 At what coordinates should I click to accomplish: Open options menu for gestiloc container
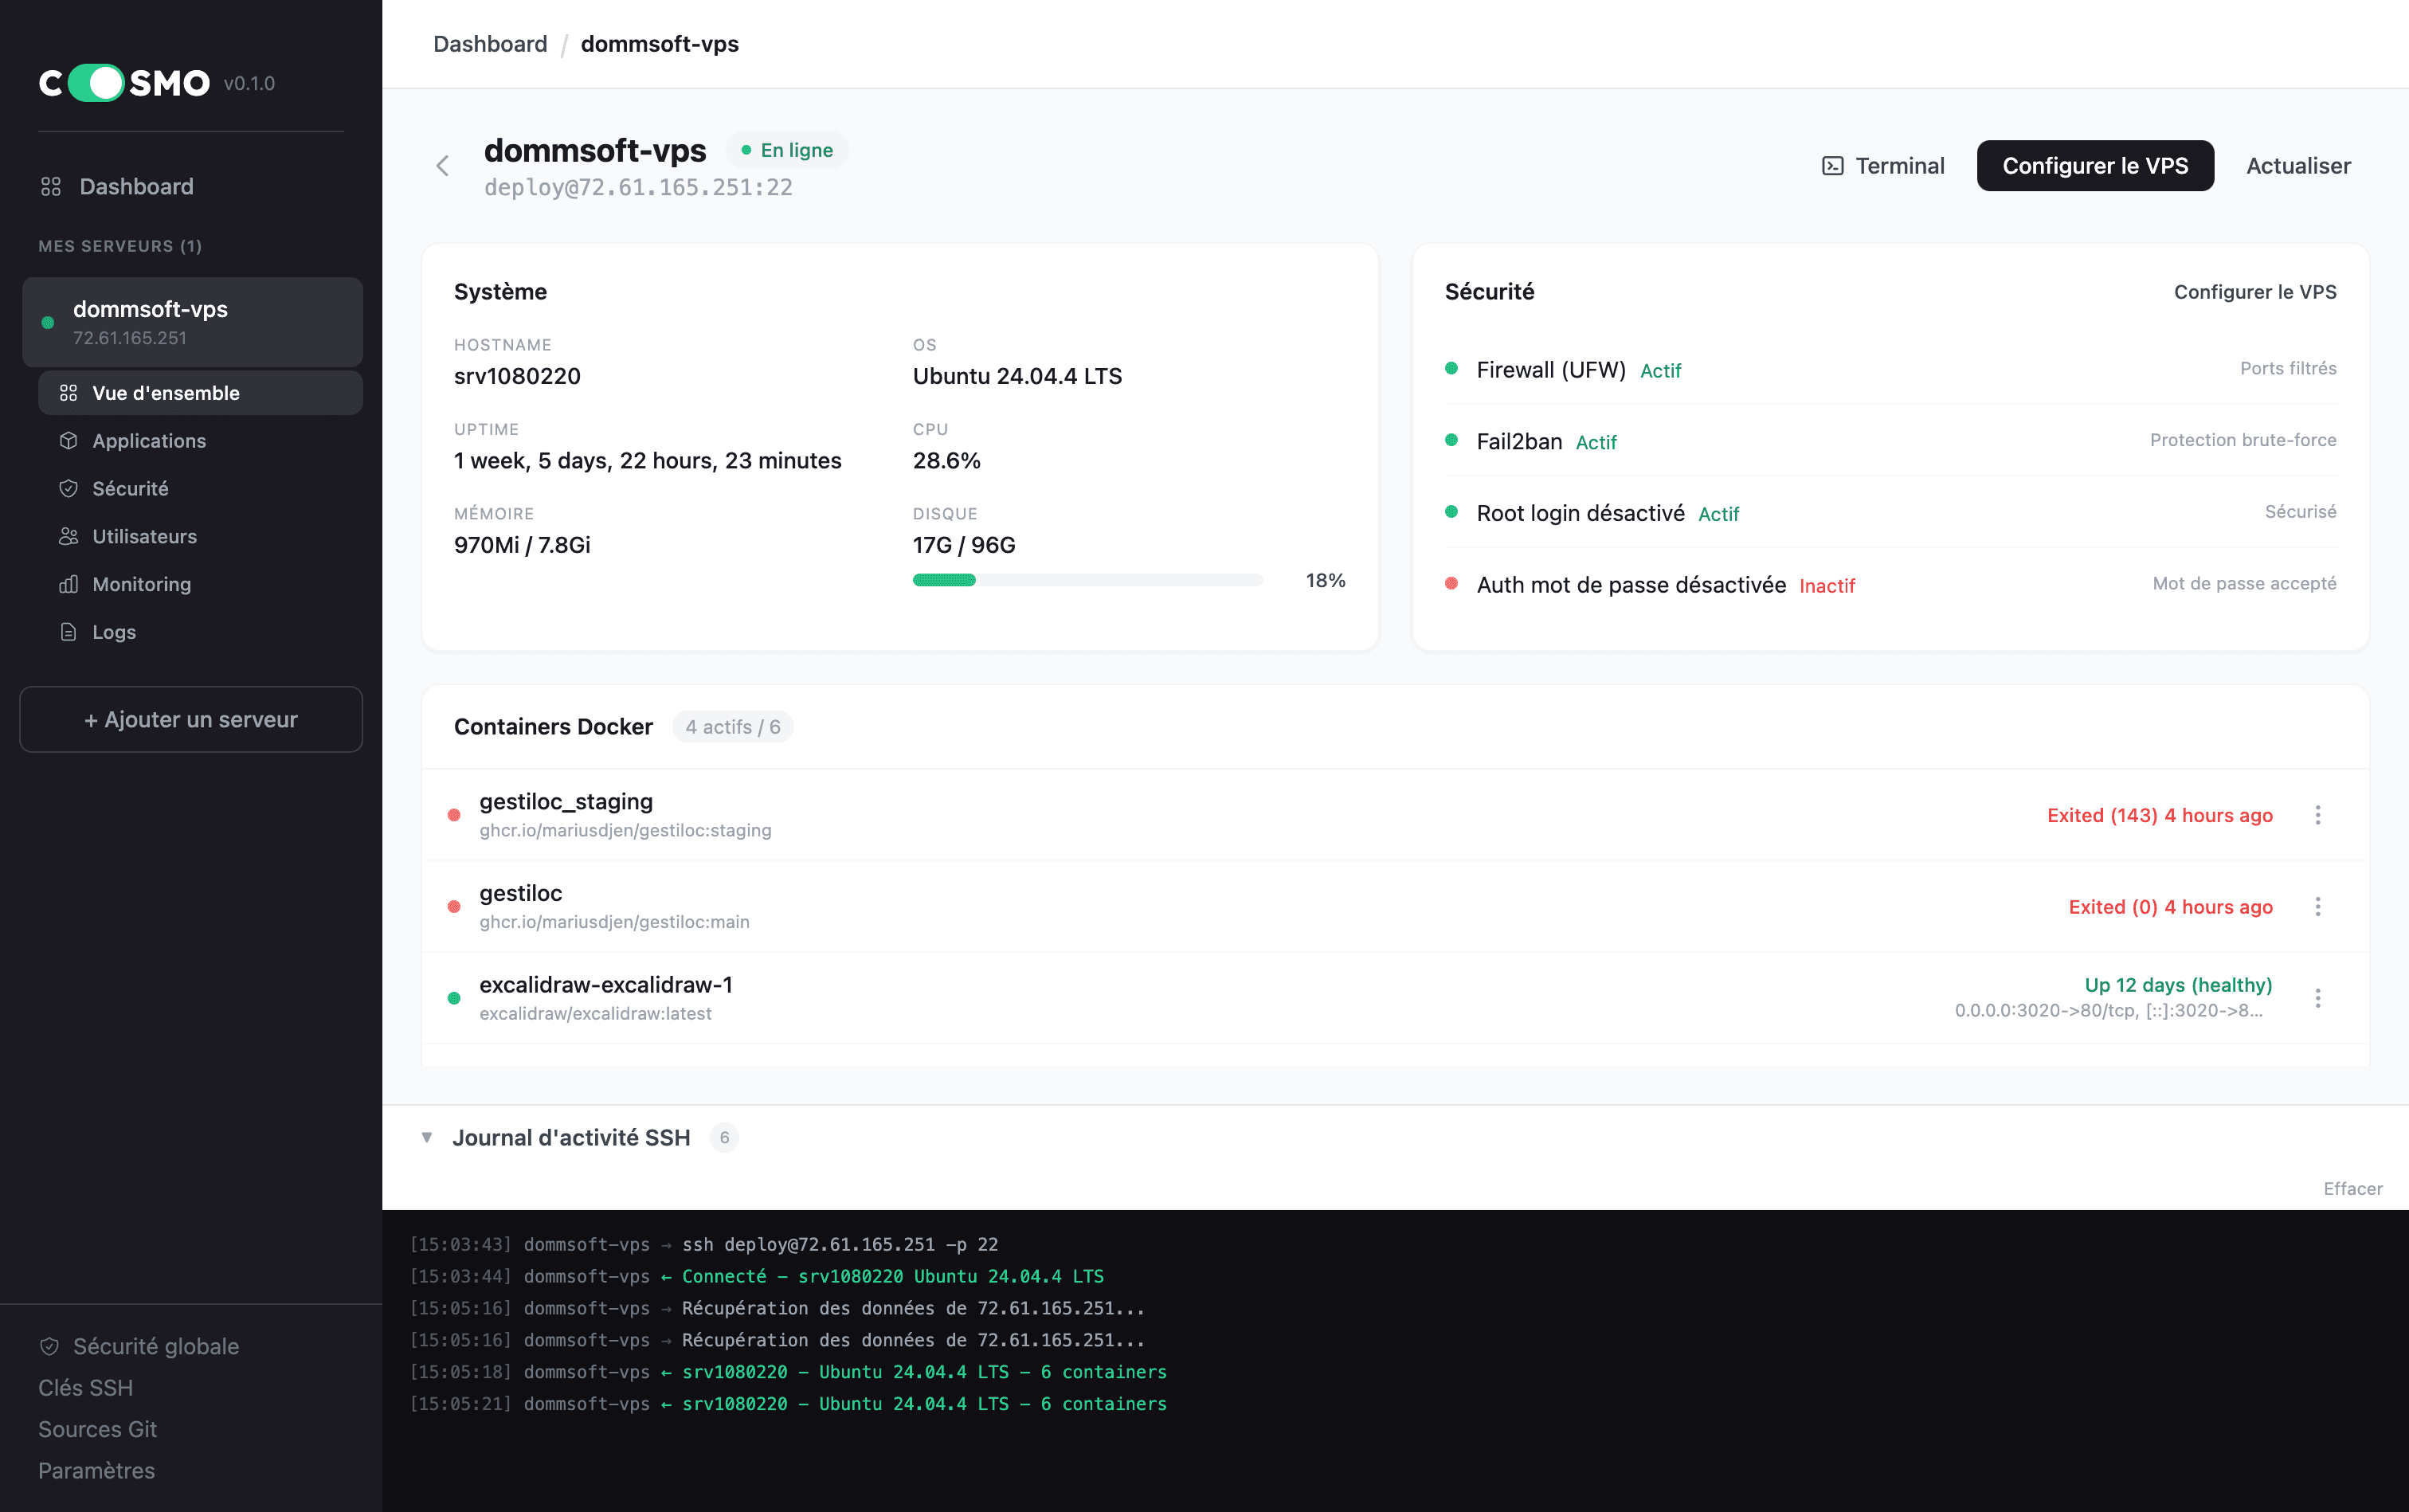click(2318, 907)
